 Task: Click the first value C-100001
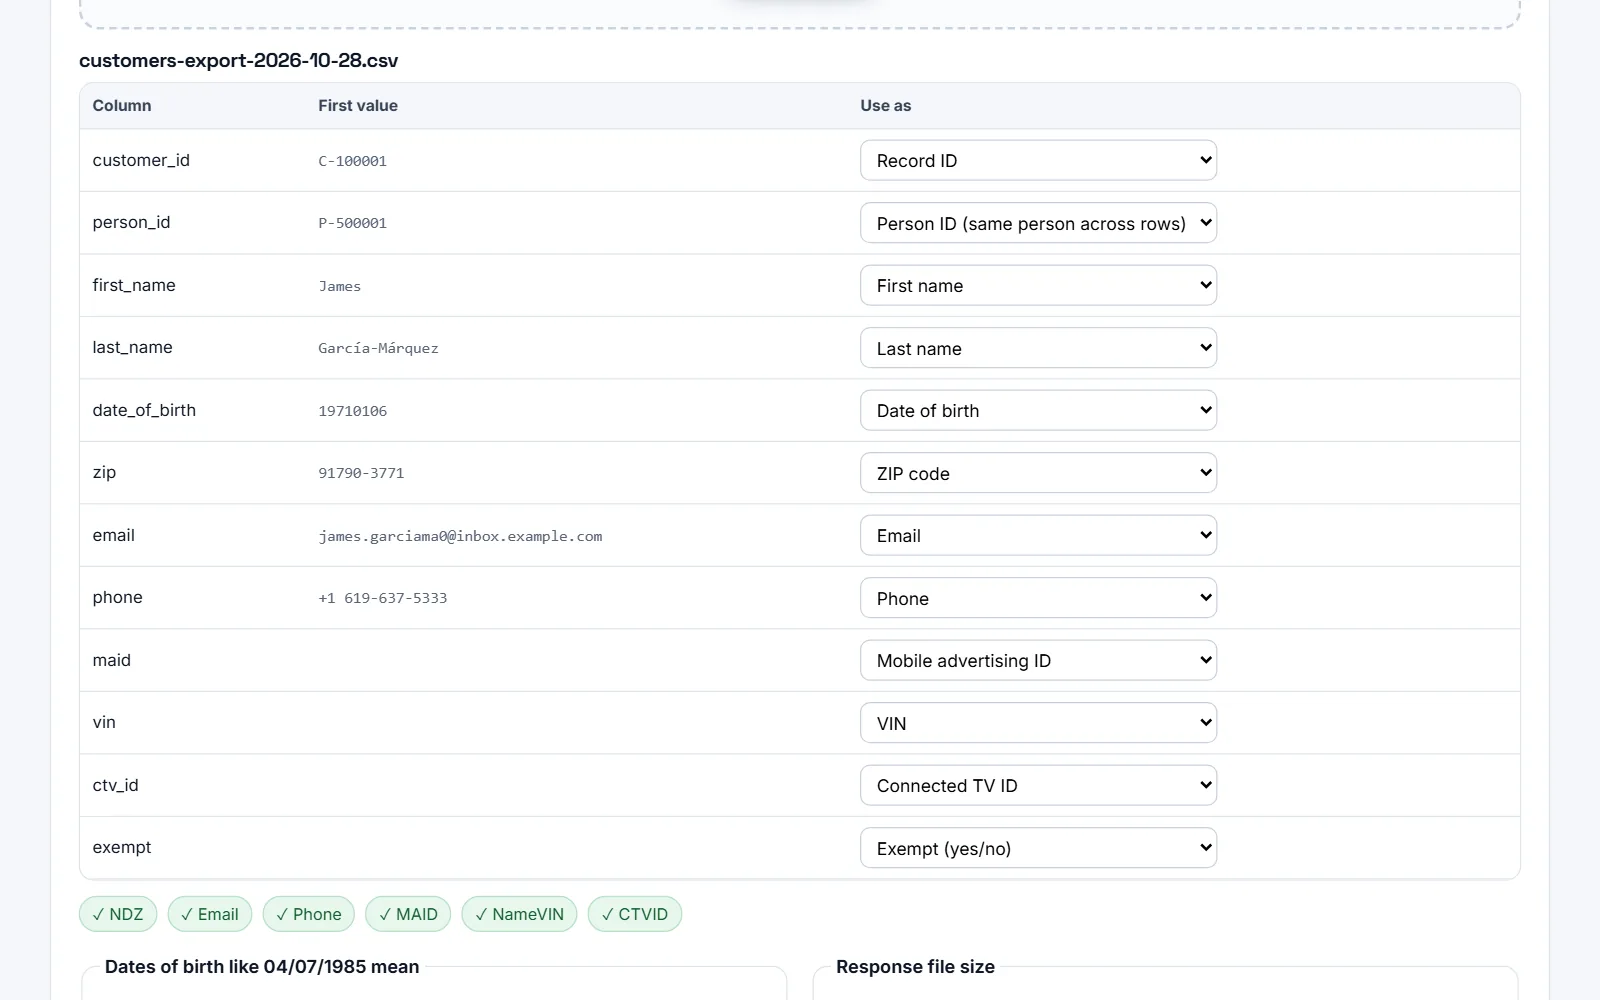point(352,161)
